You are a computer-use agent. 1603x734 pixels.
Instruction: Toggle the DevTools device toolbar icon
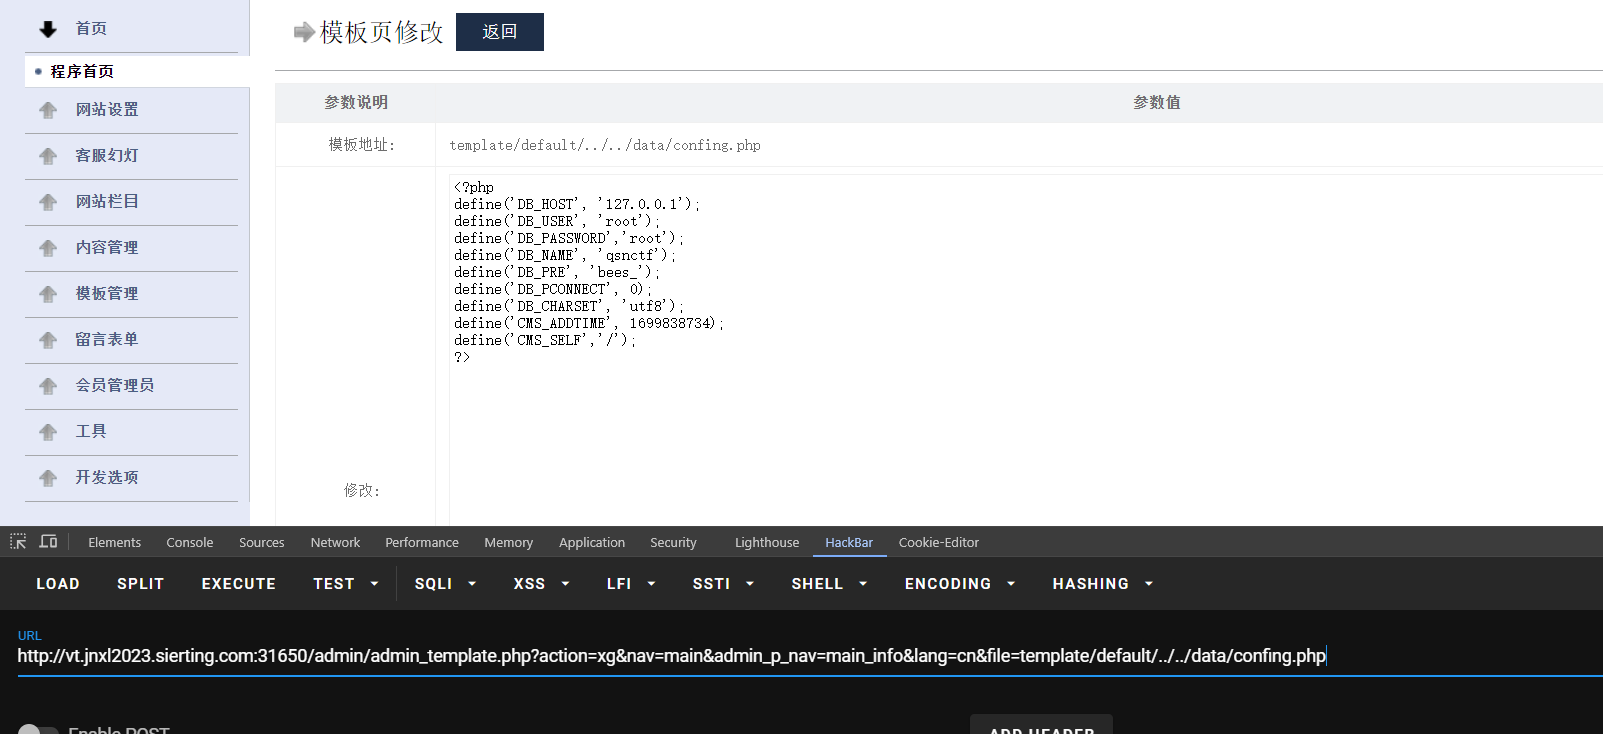pyautogui.click(x=48, y=542)
